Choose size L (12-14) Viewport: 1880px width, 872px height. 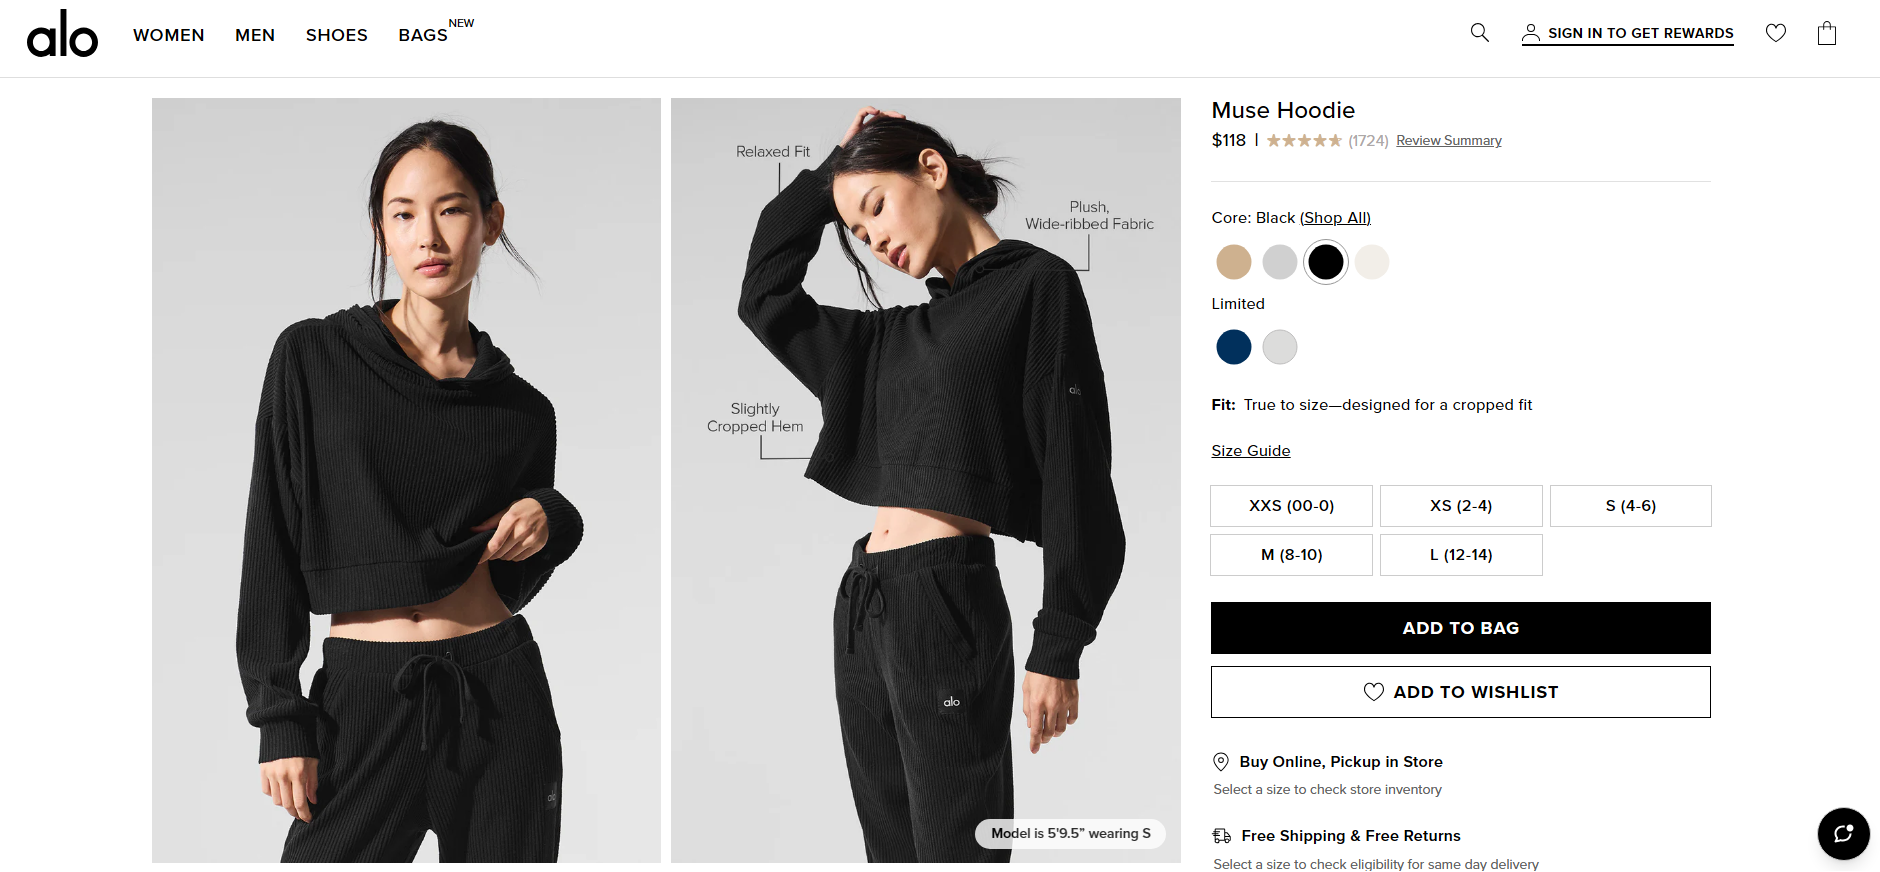tap(1461, 555)
